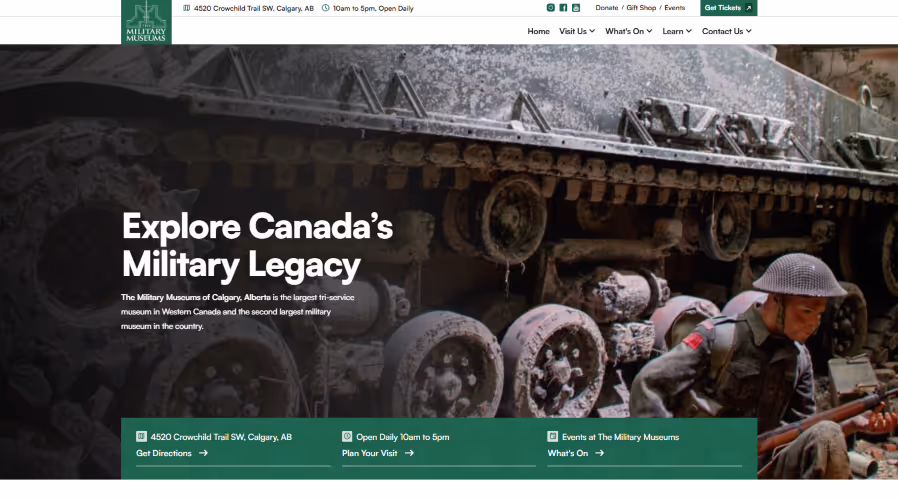898x500 pixels.
Task: Click the map icon beside the top-bar address
Action: pyautogui.click(x=187, y=8)
